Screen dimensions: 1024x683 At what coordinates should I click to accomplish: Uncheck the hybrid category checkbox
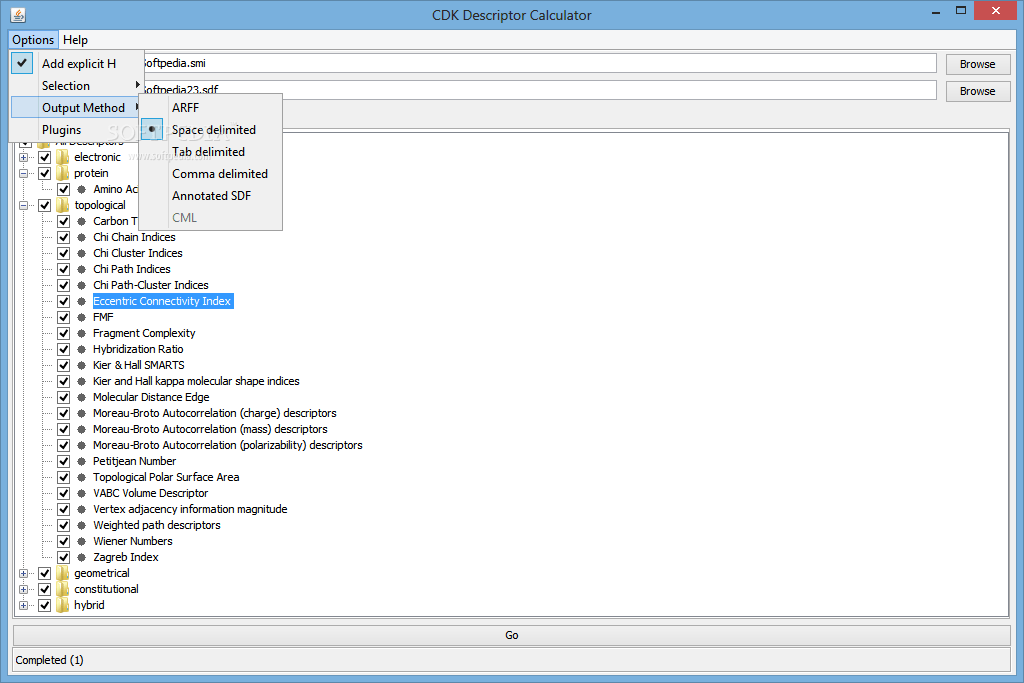pos(44,605)
